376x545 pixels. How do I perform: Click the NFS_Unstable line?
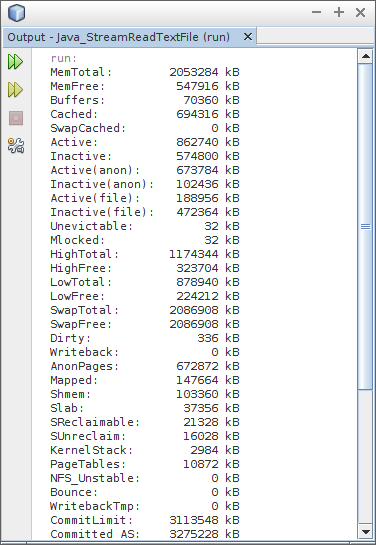[145, 478]
